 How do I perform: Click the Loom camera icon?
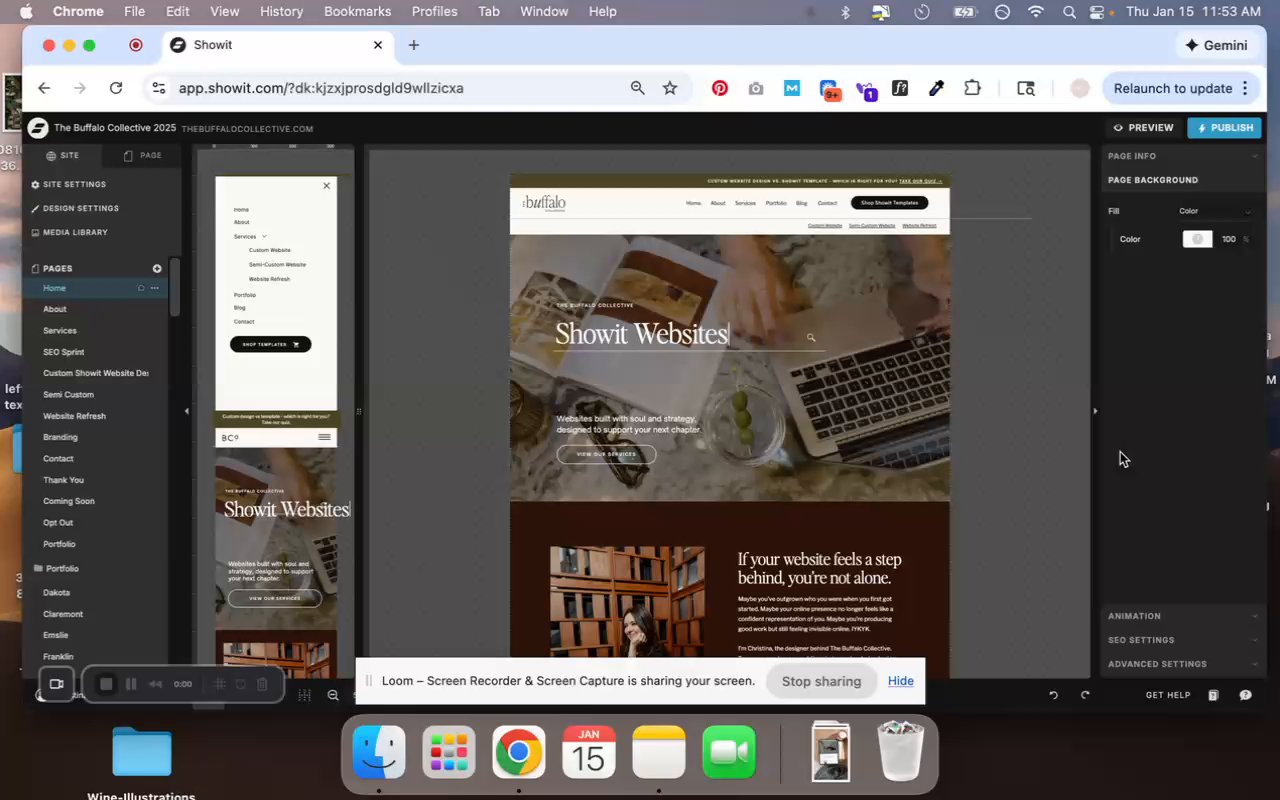pyautogui.click(x=56, y=684)
